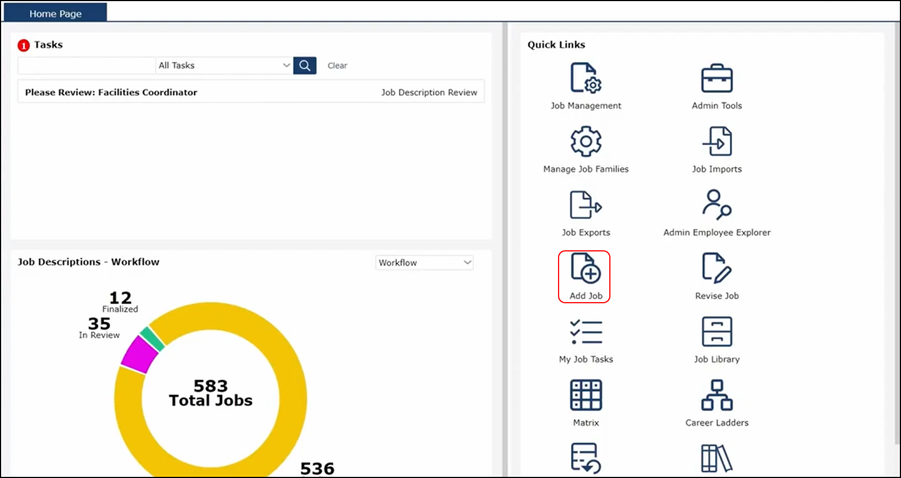The image size is (901, 478).
Task: Open the Matrix grid icon
Action: click(585, 396)
